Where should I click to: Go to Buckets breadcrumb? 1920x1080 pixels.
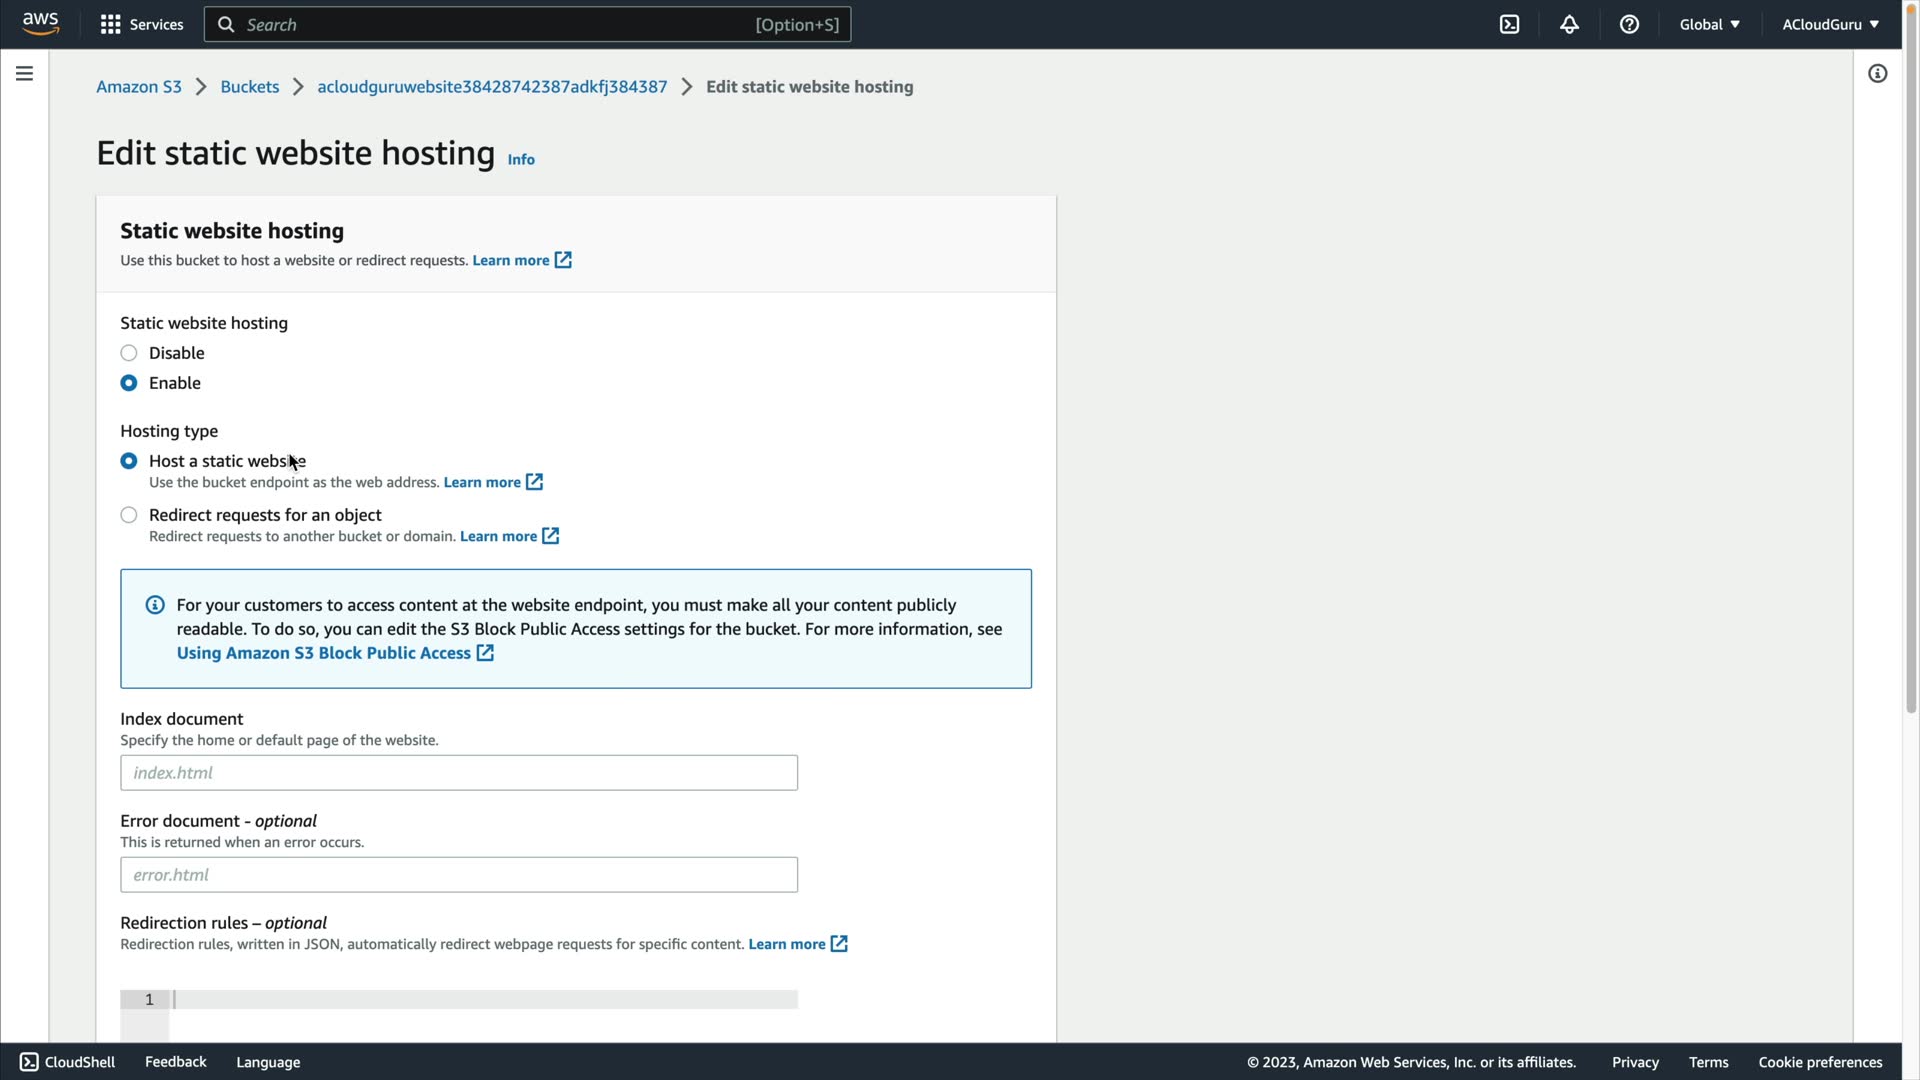click(250, 87)
